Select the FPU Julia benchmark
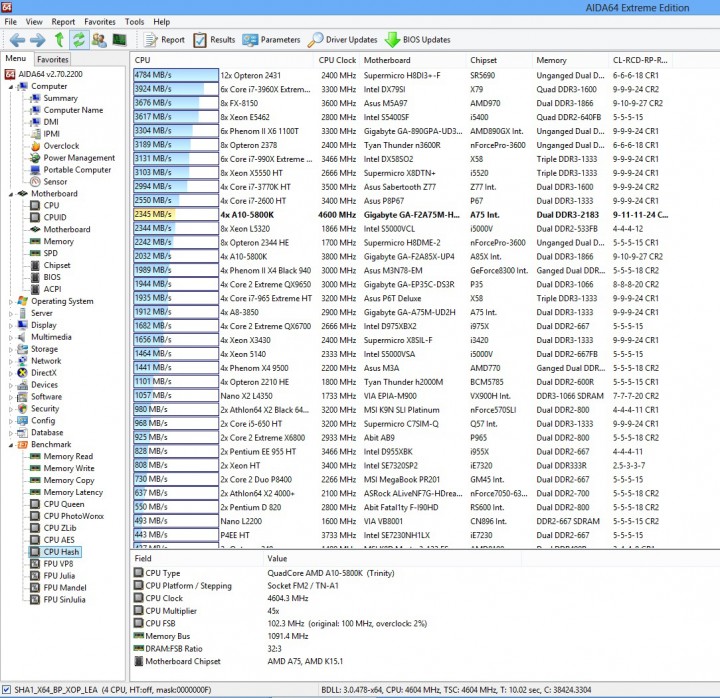The image size is (720, 698). [53, 575]
